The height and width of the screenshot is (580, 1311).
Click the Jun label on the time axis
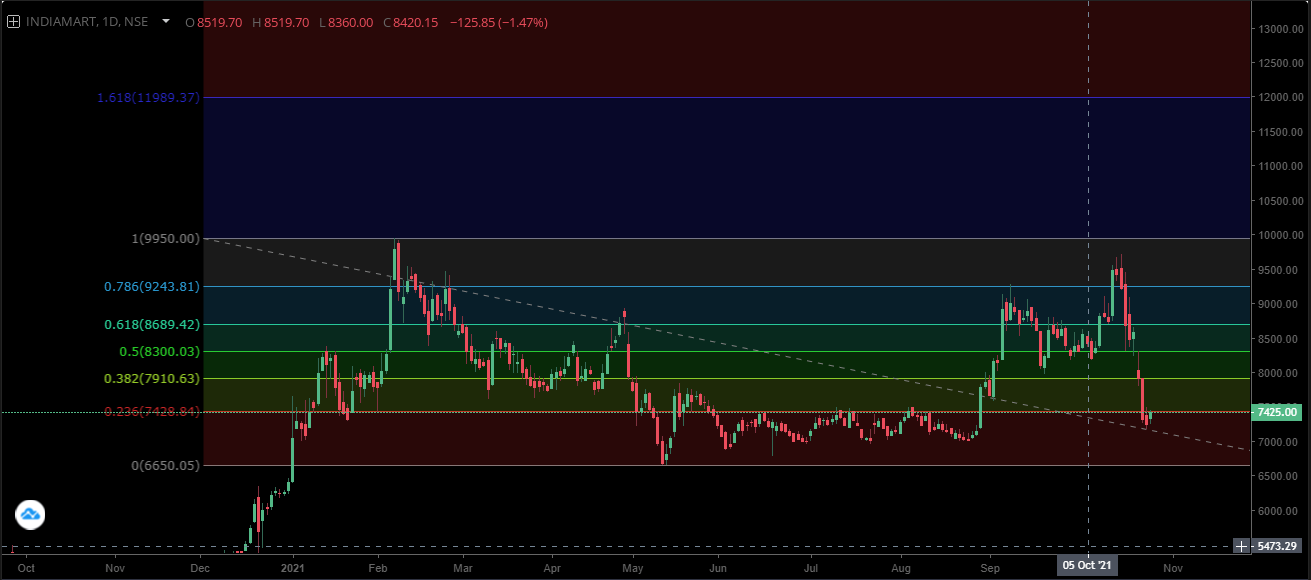coord(717,567)
